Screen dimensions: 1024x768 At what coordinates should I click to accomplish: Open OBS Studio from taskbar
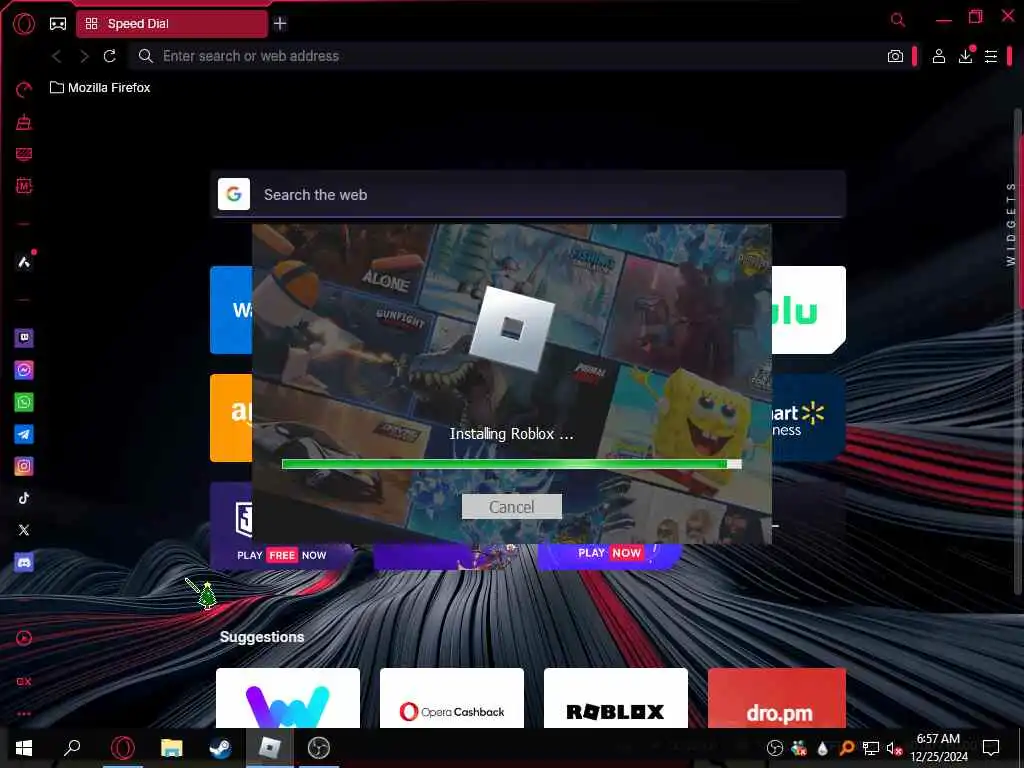pyautogui.click(x=319, y=748)
